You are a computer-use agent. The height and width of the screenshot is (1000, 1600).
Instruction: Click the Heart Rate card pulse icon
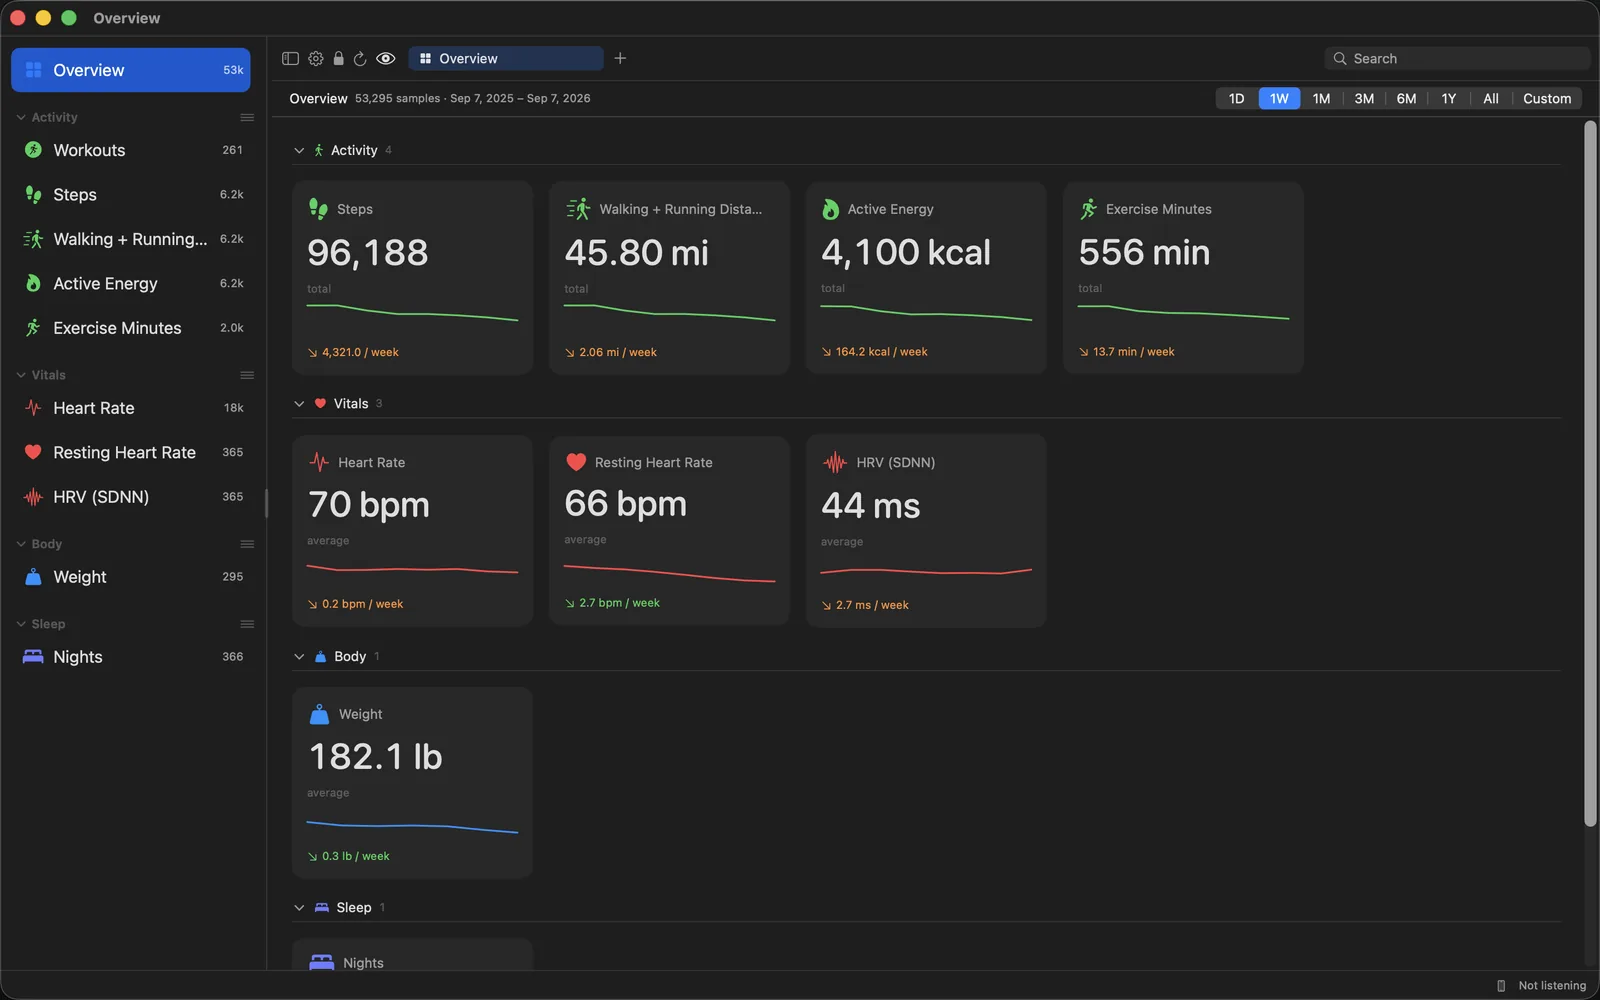pyautogui.click(x=319, y=462)
